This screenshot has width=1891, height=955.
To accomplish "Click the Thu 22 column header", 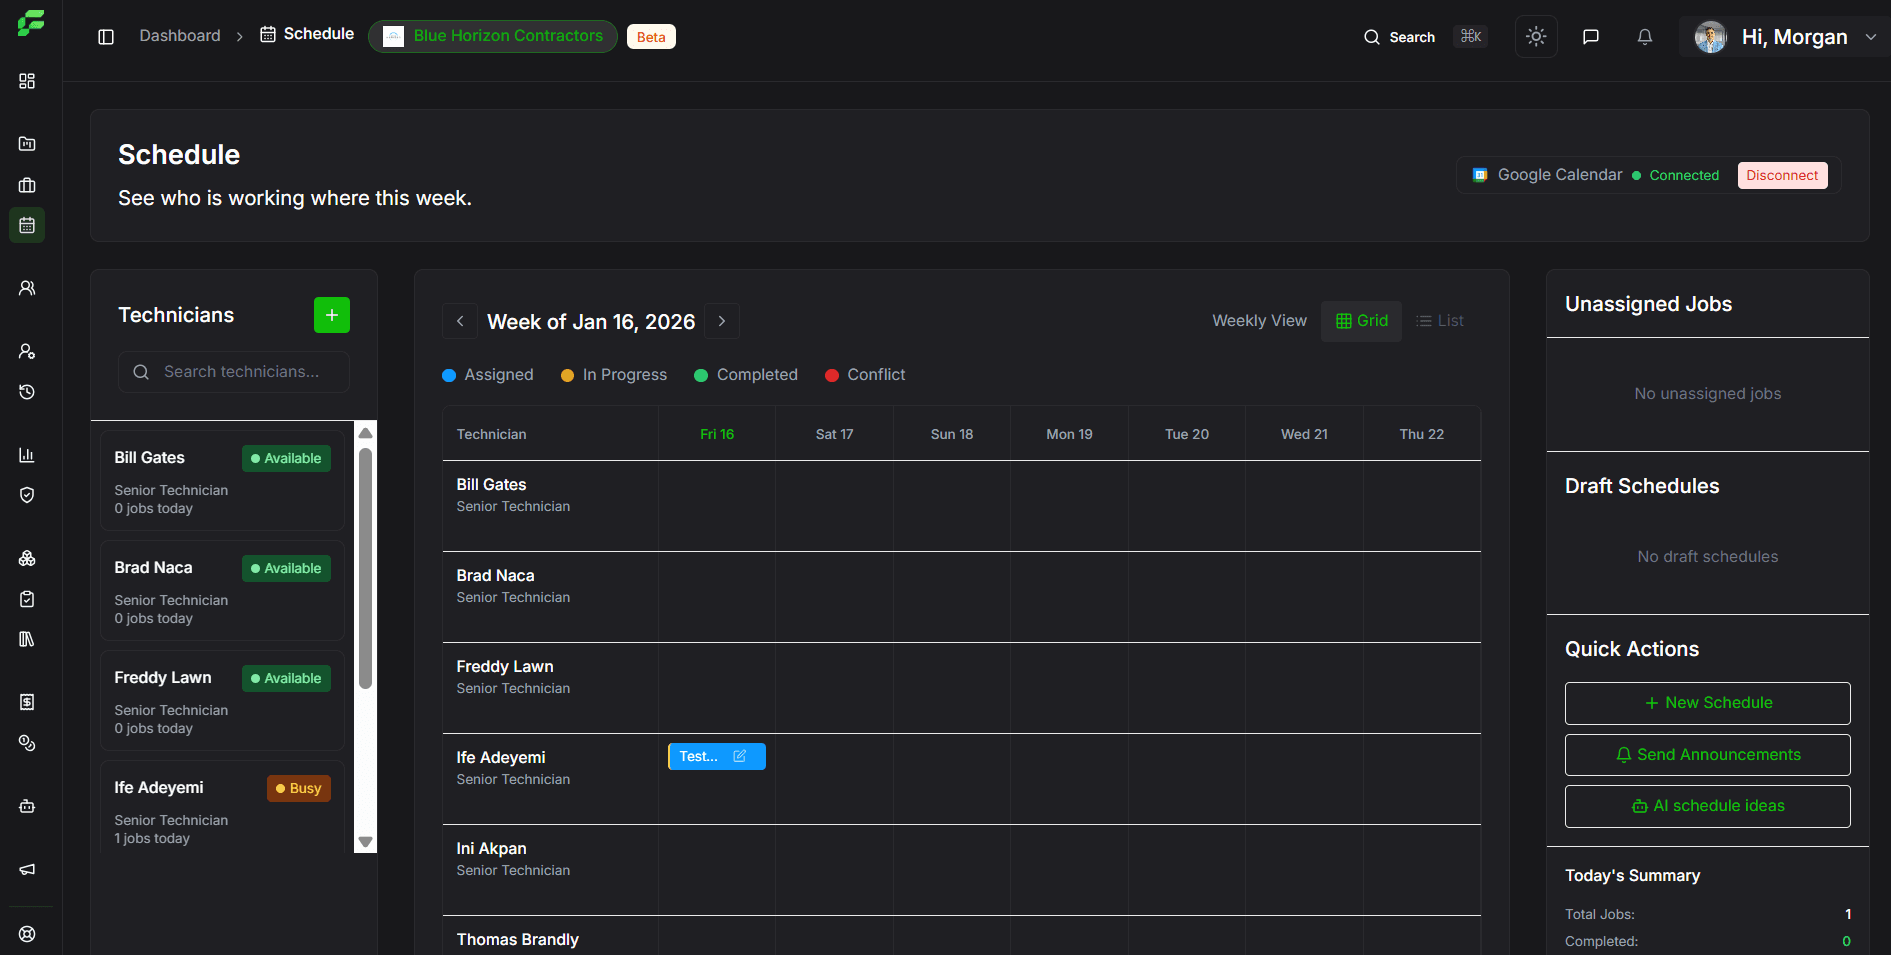I will [1421, 434].
